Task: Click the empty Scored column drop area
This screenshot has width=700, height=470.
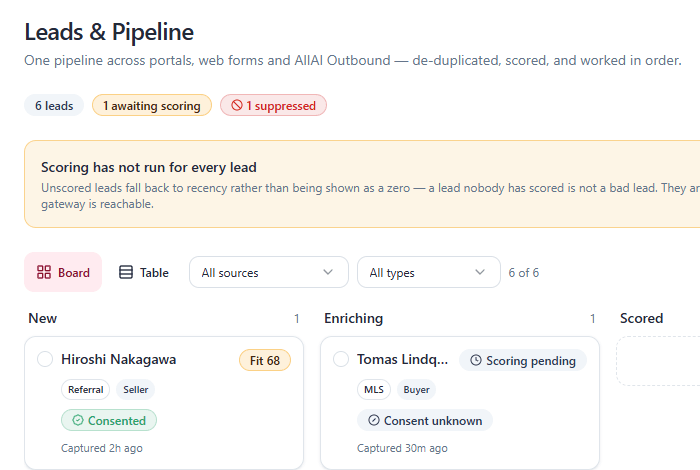Action: coord(658,361)
